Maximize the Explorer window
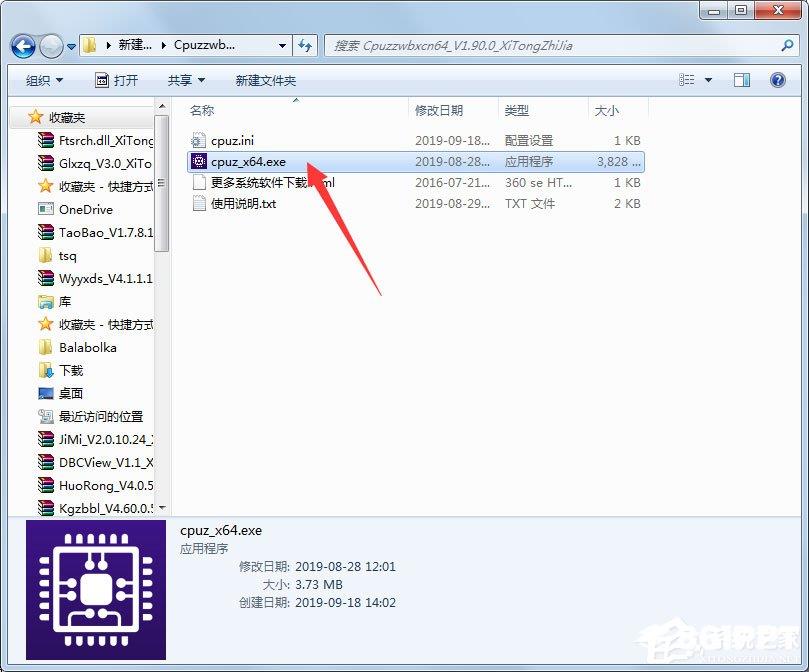Image resolution: width=809 pixels, height=672 pixels. tap(741, 9)
